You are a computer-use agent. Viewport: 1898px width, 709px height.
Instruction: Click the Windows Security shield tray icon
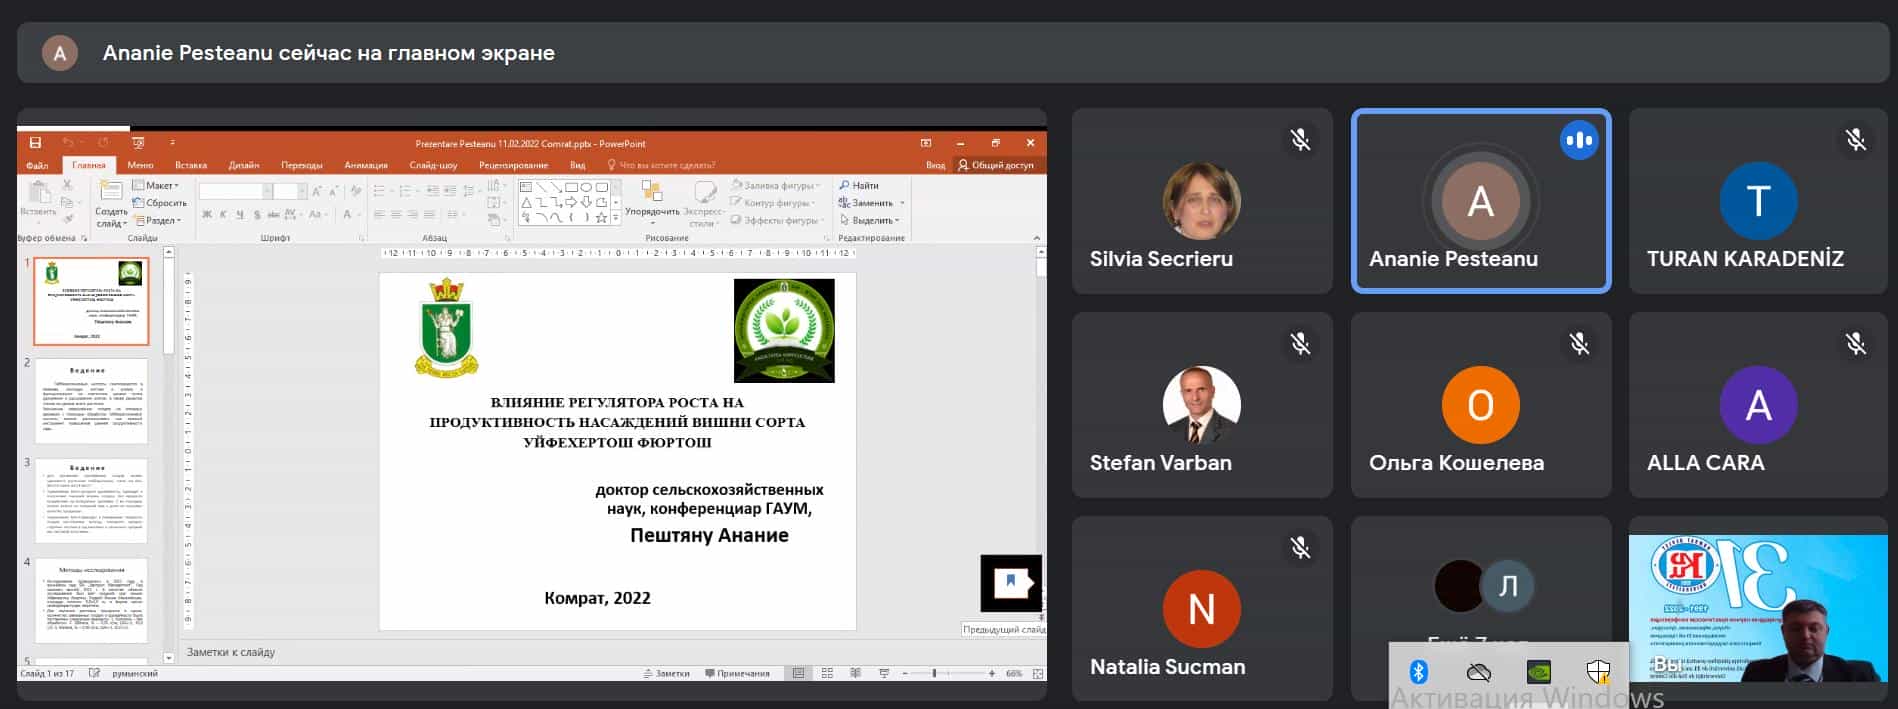[x=1598, y=671]
